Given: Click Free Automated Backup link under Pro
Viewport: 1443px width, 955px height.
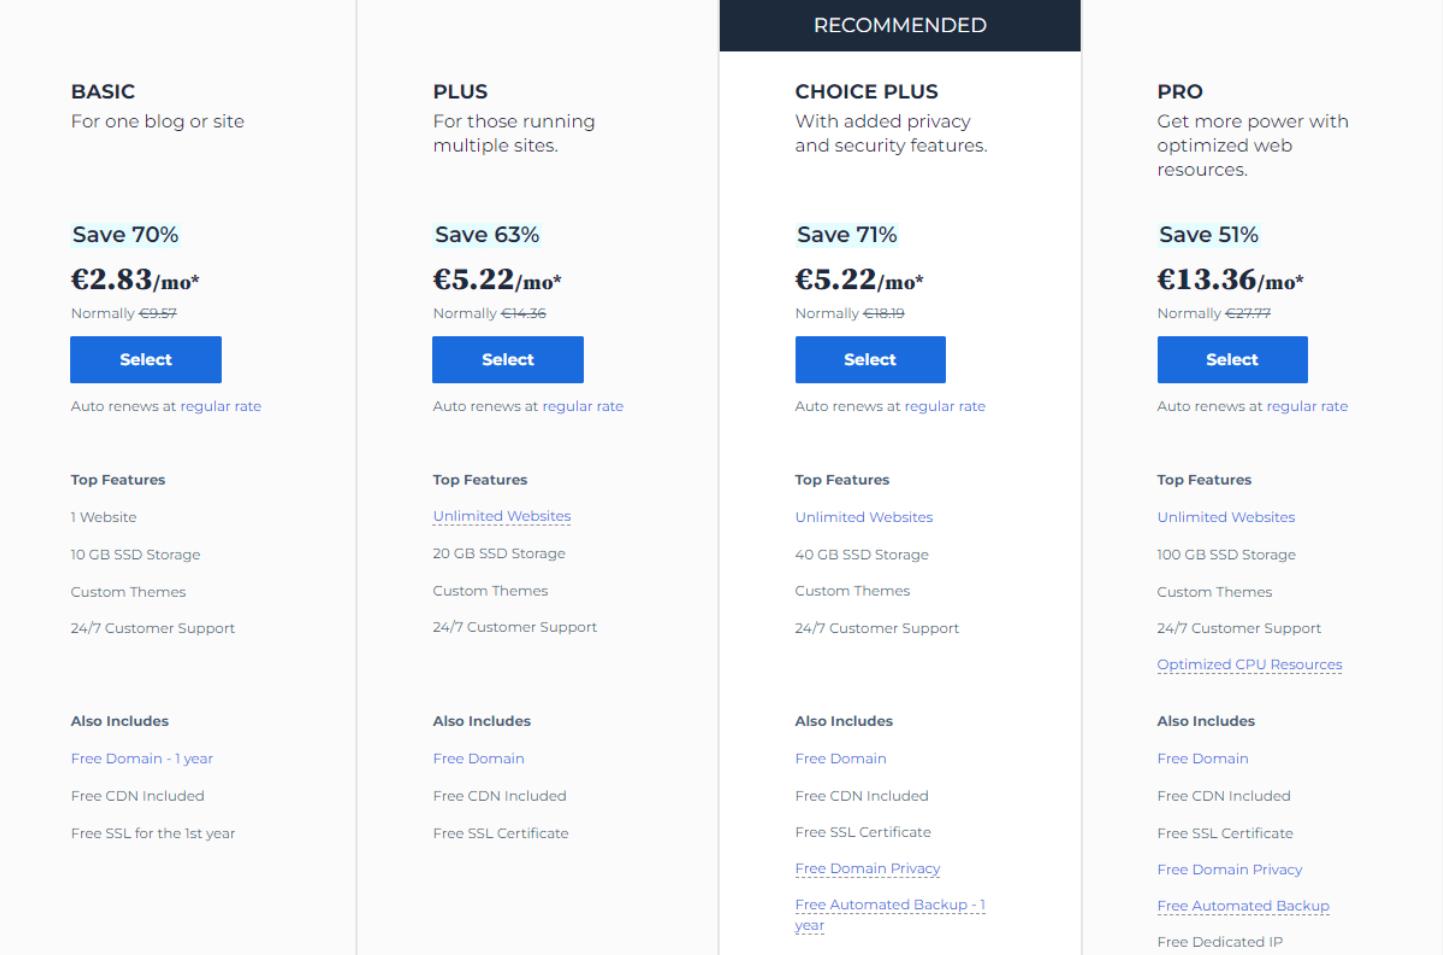Looking at the screenshot, I should tap(1243, 905).
